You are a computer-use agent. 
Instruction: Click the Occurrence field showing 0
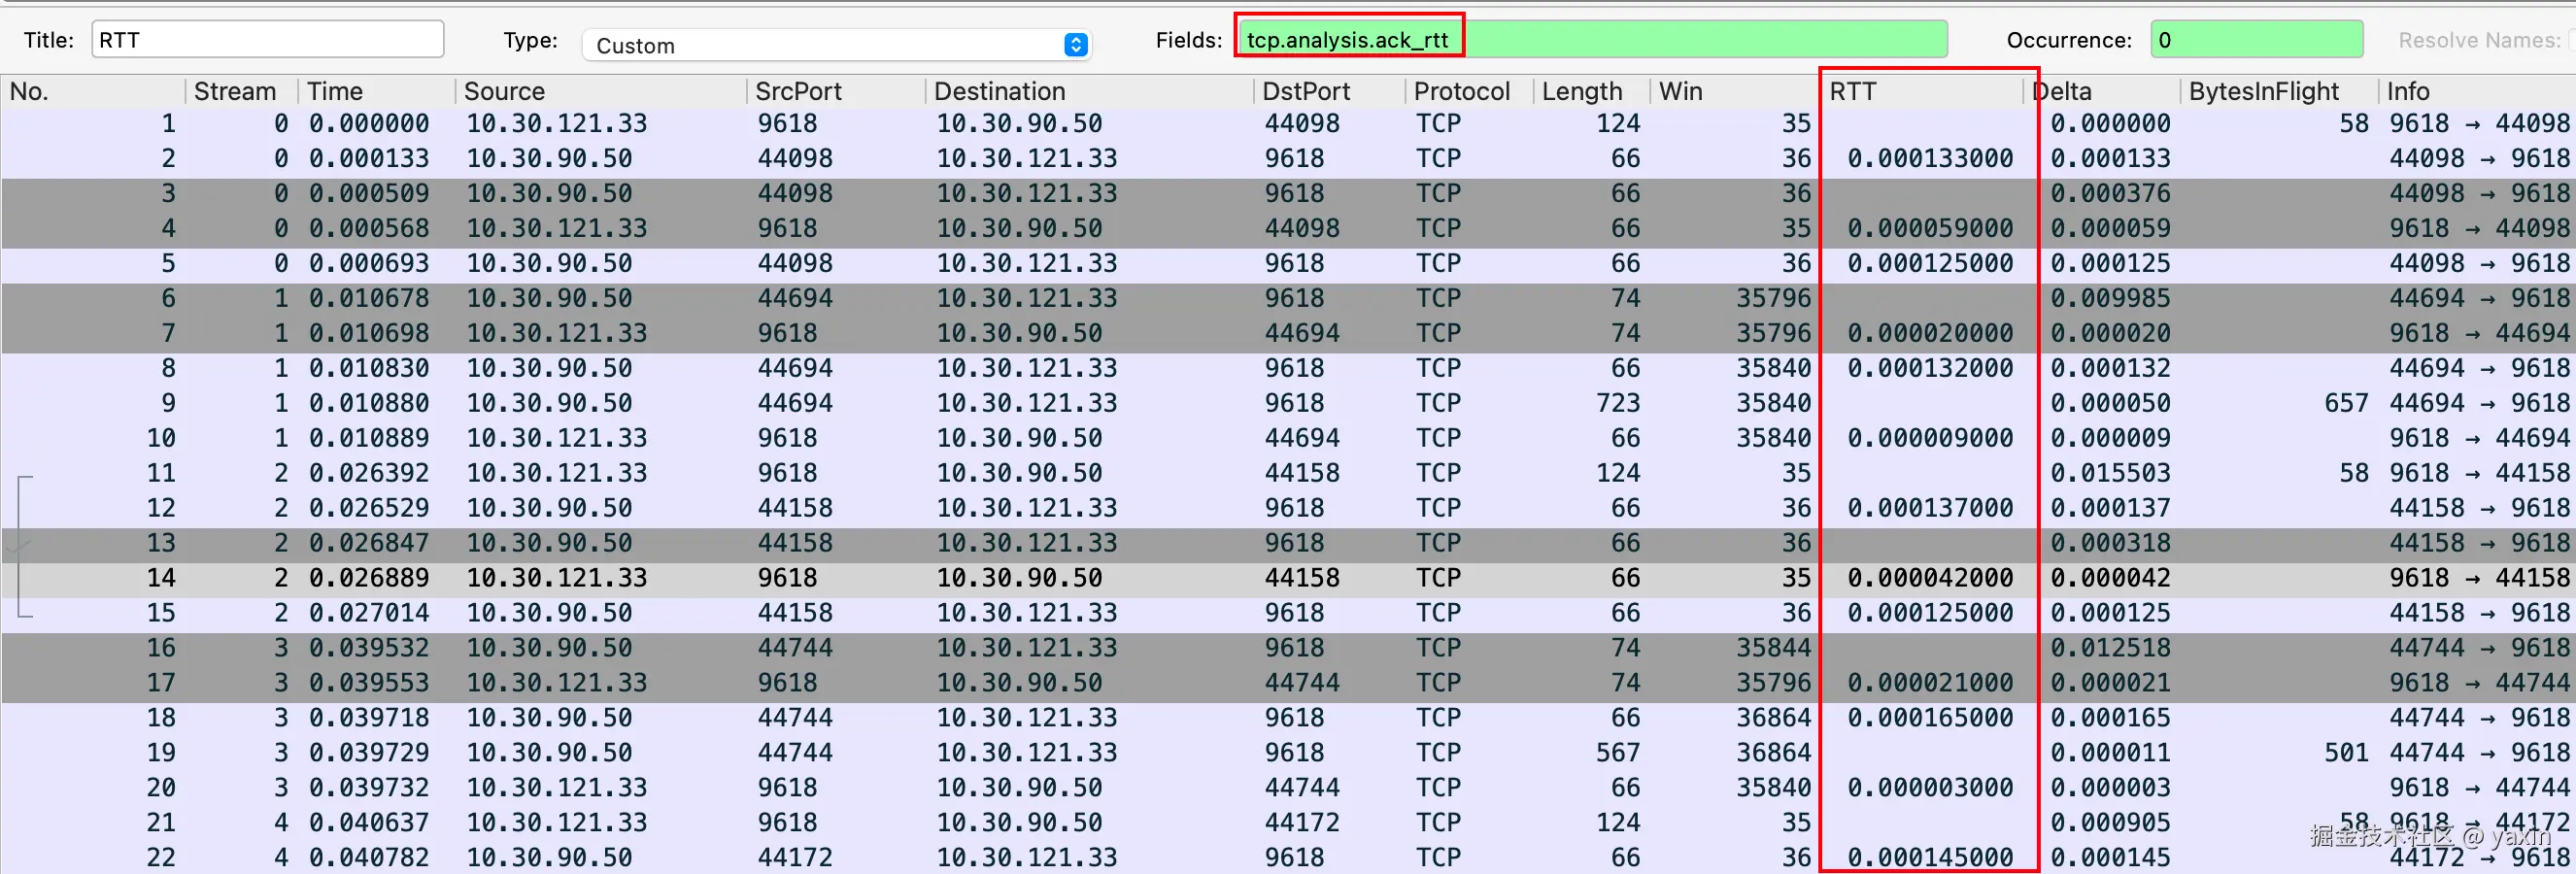[2257, 39]
